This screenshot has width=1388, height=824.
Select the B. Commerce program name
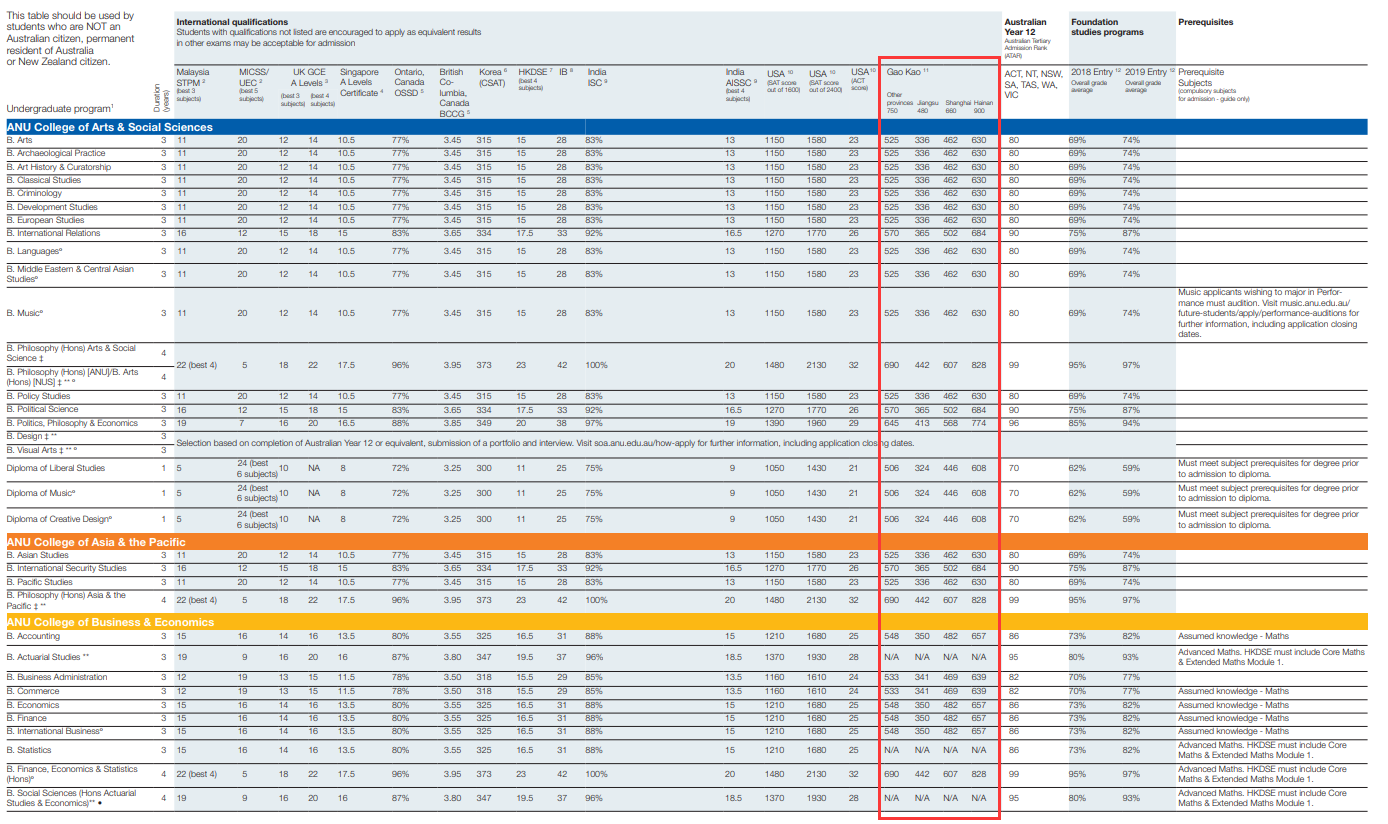33,691
